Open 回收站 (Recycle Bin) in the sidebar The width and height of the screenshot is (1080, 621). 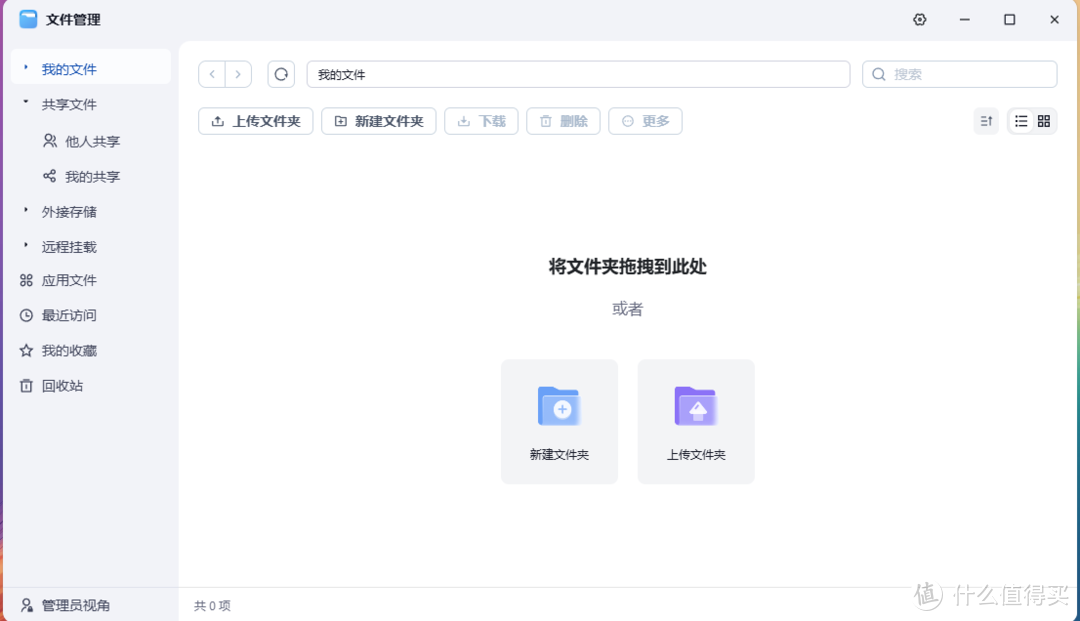click(x=62, y=385)
